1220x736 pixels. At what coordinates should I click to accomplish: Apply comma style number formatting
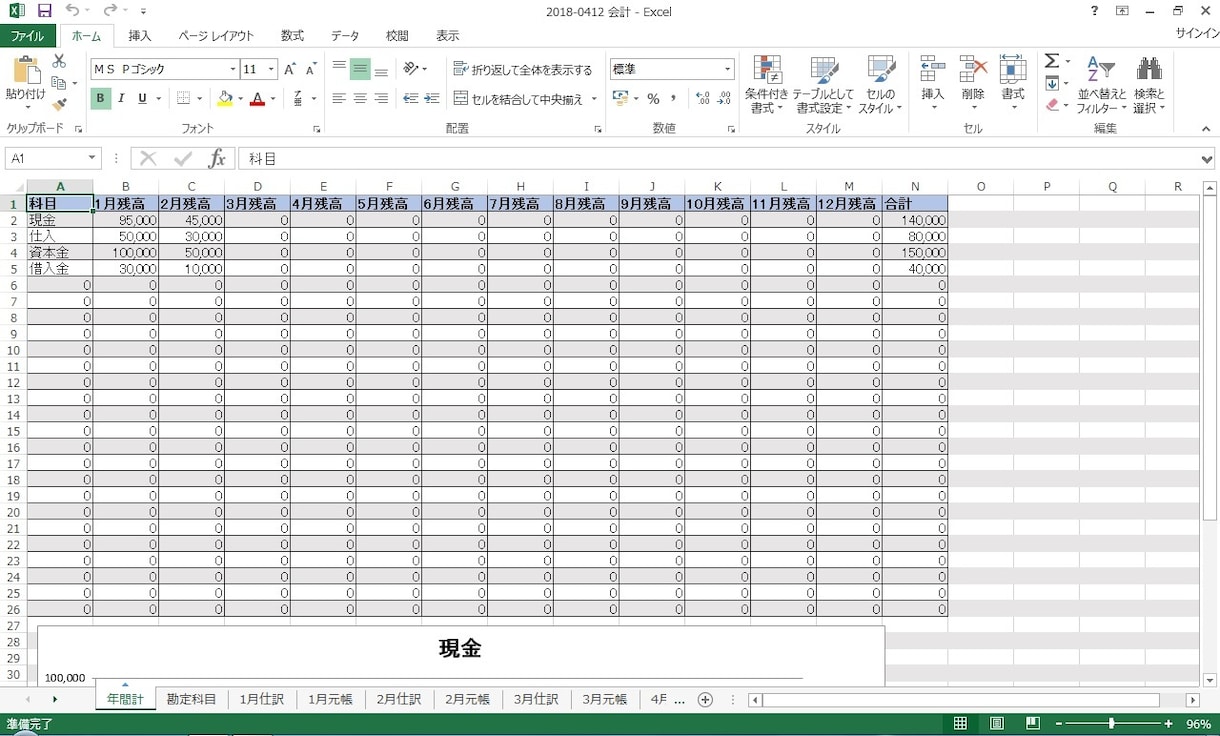tap(673, 98)
